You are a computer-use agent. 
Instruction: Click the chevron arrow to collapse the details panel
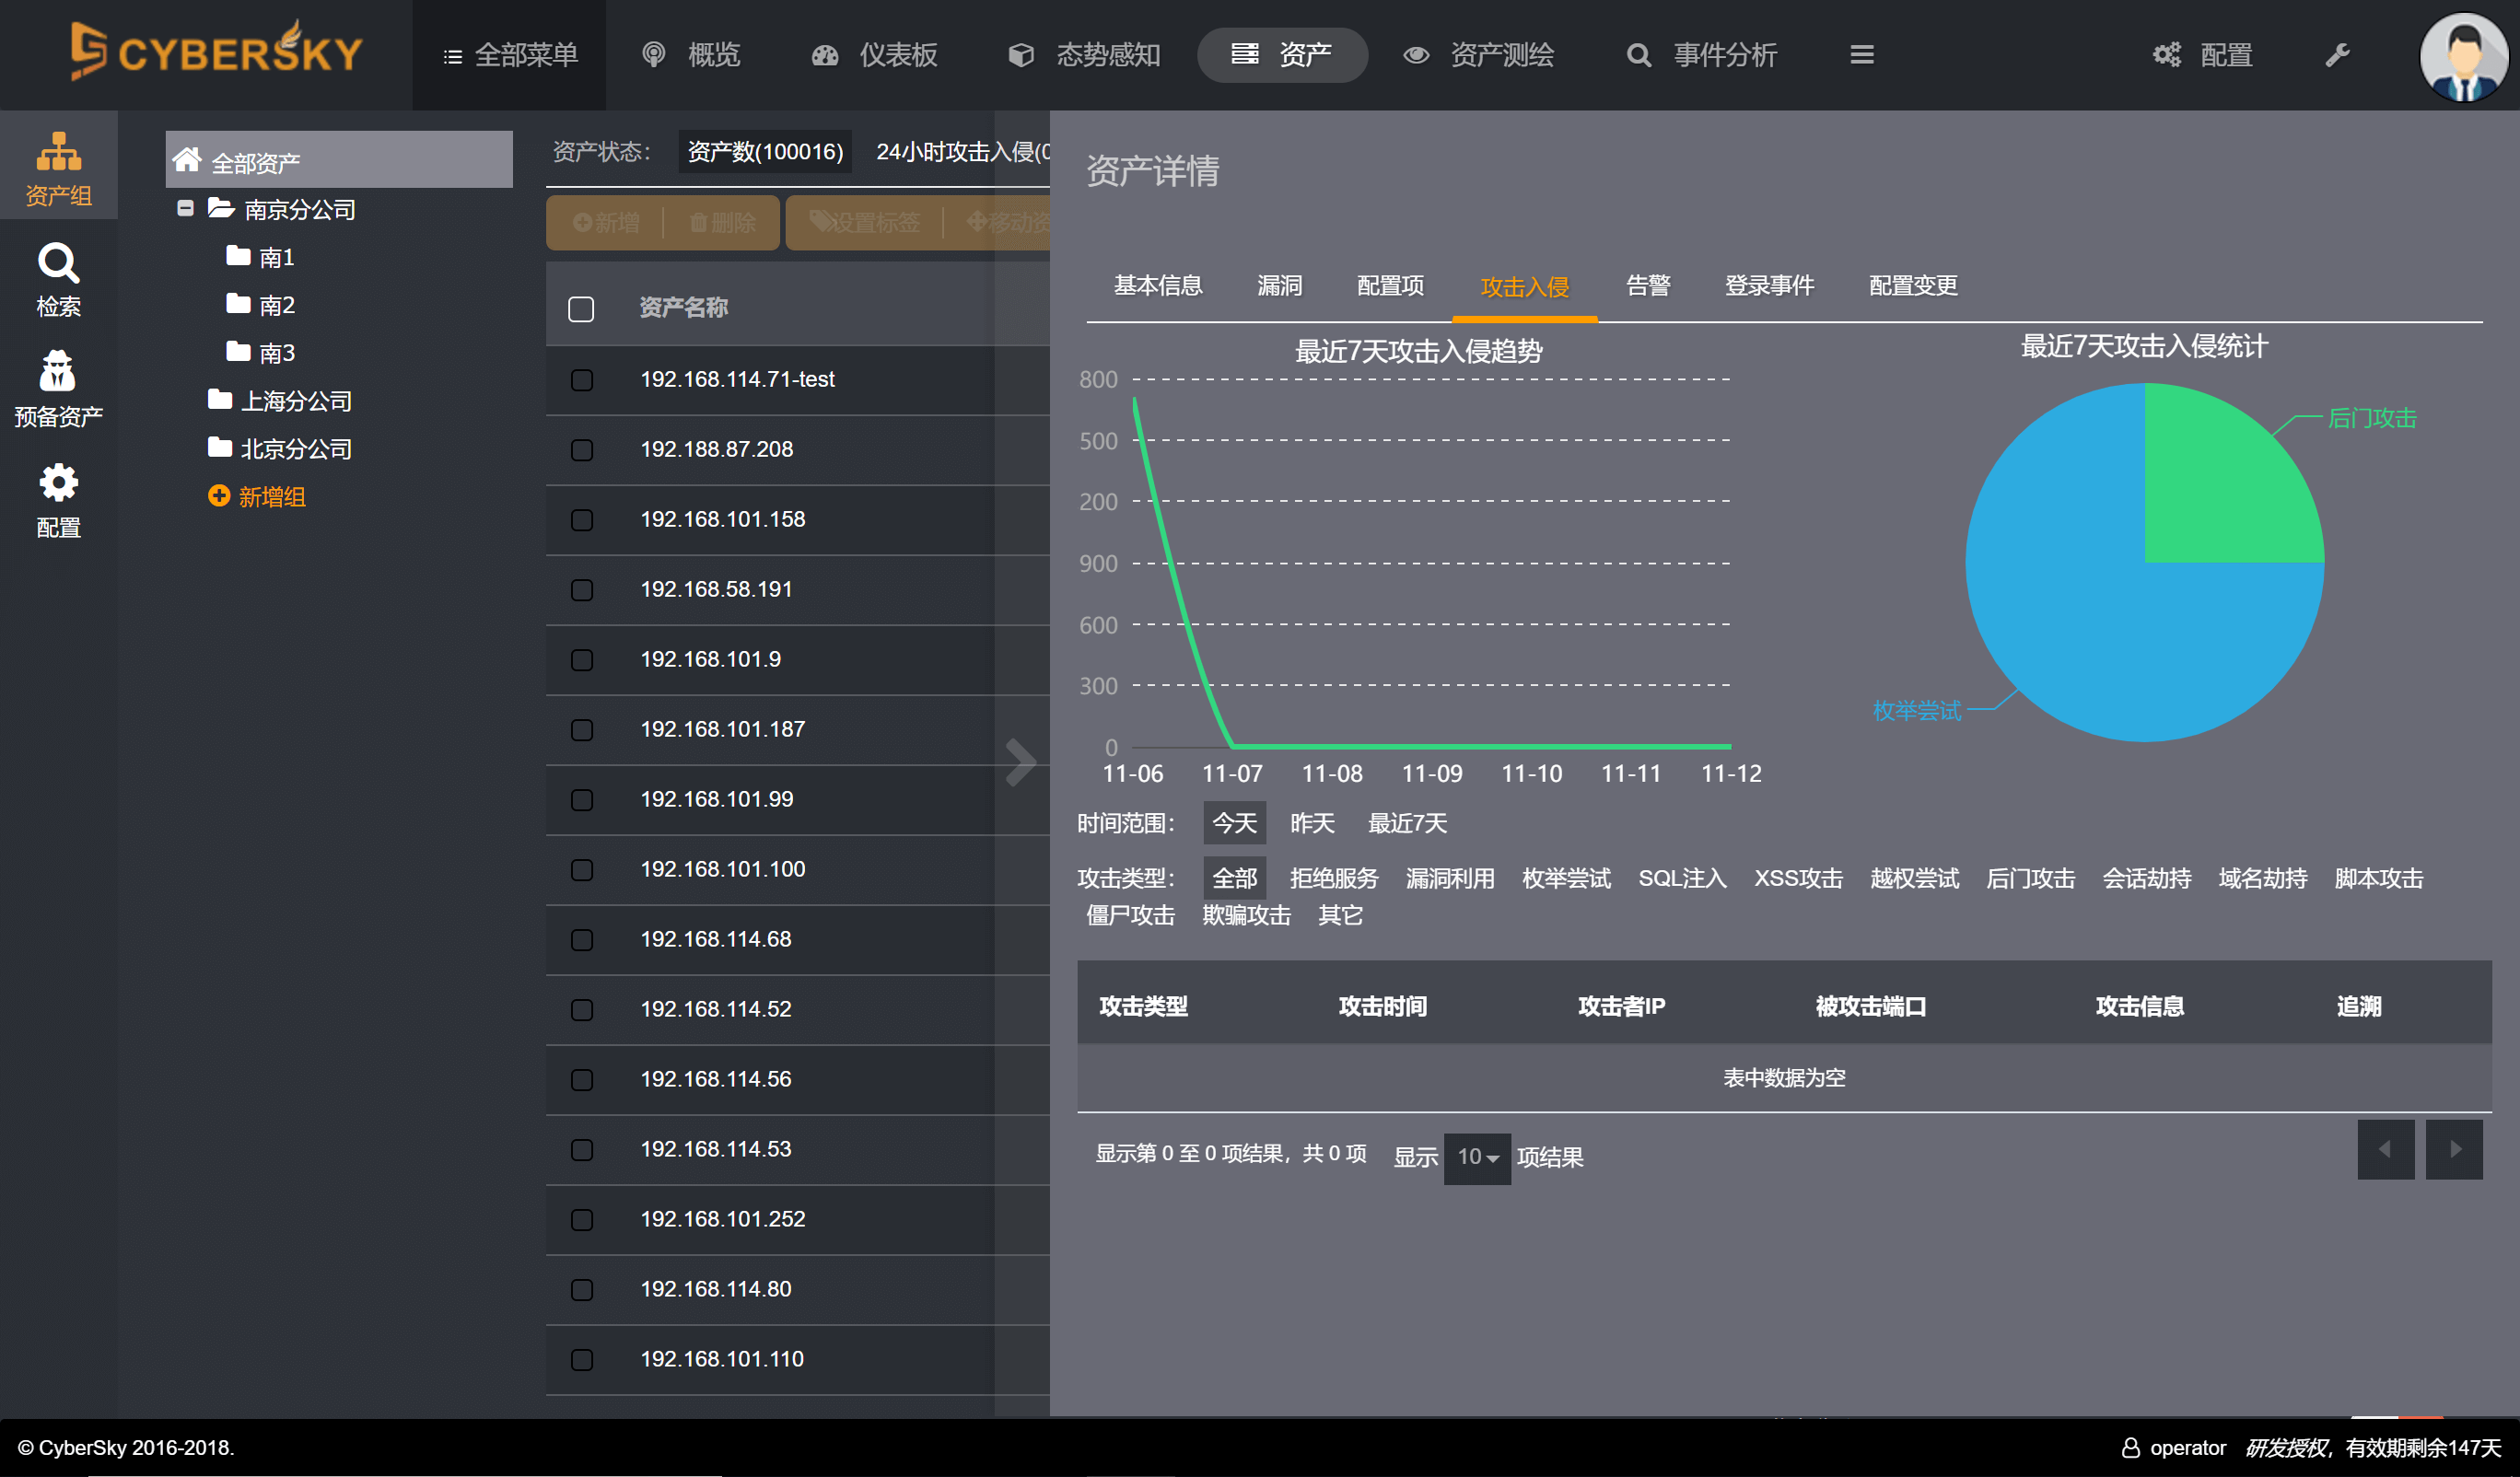[1020, 762]
